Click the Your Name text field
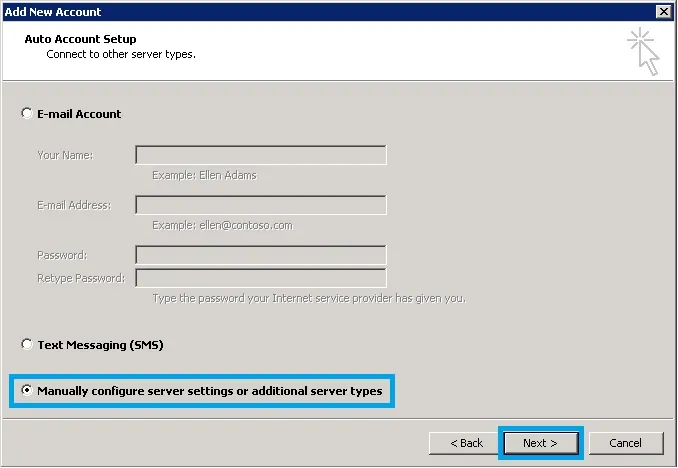The image size is (678, 468). point(260,155)
